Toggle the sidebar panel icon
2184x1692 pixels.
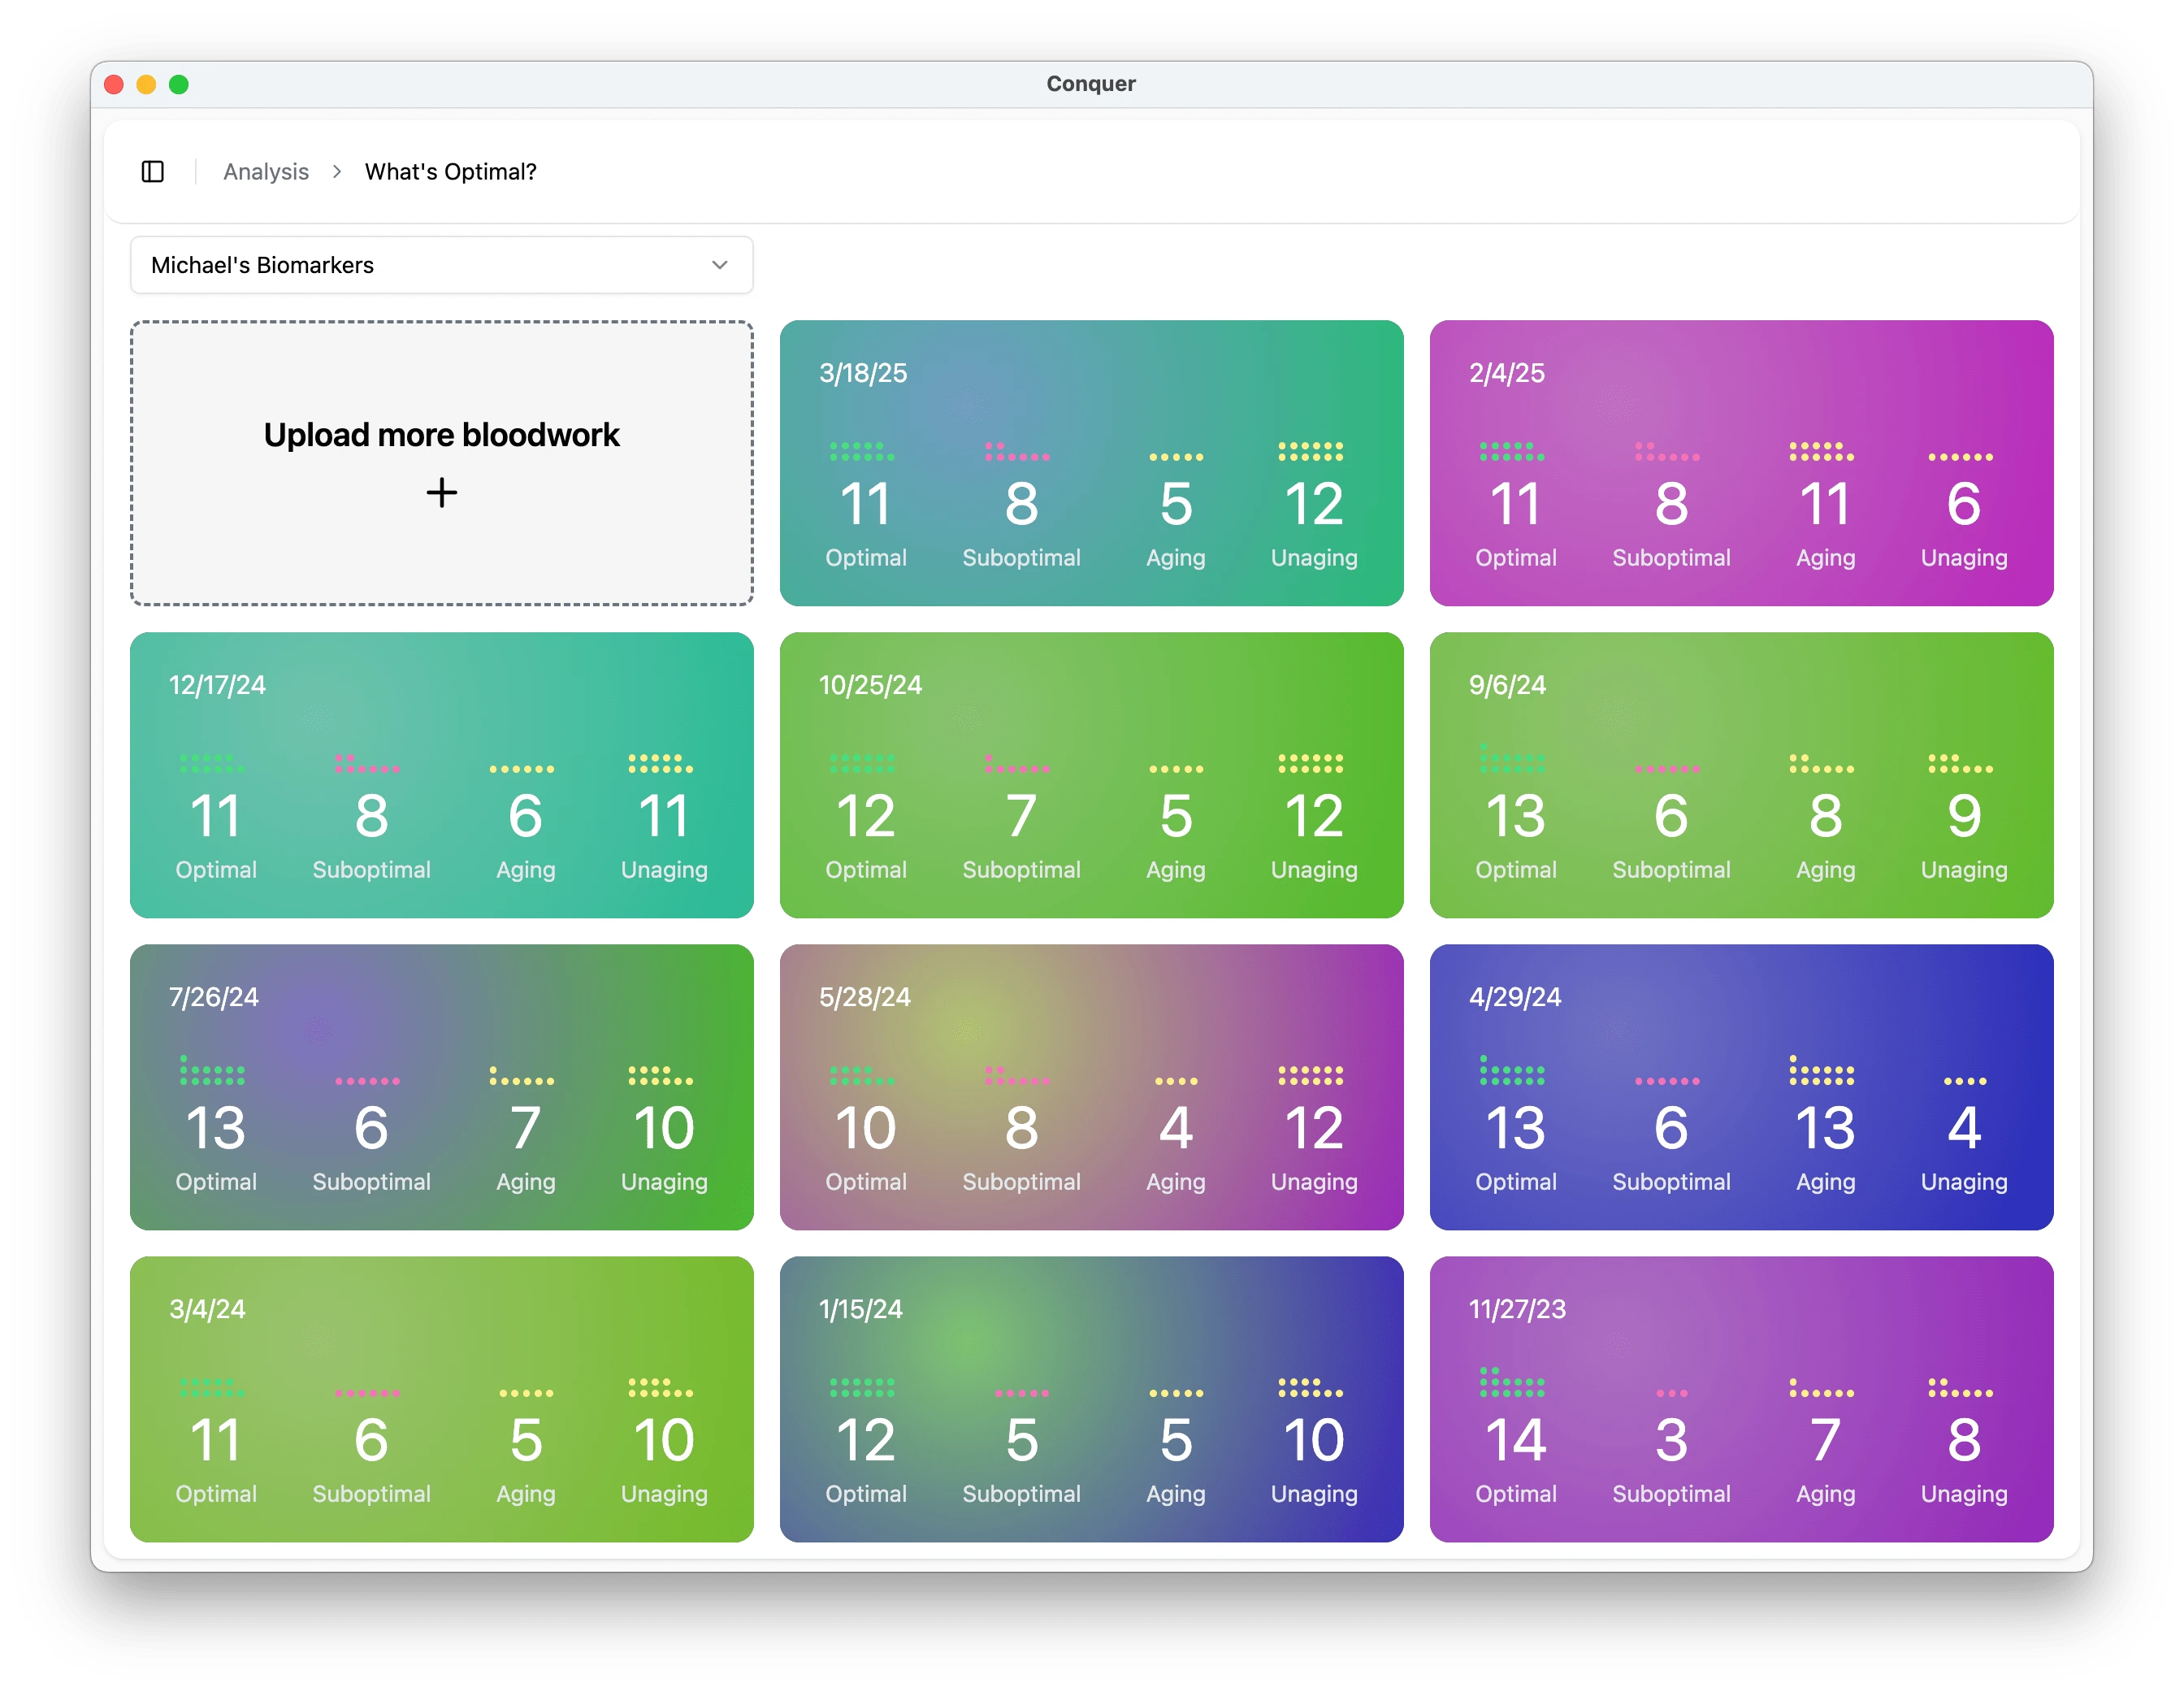coord(152,172)
